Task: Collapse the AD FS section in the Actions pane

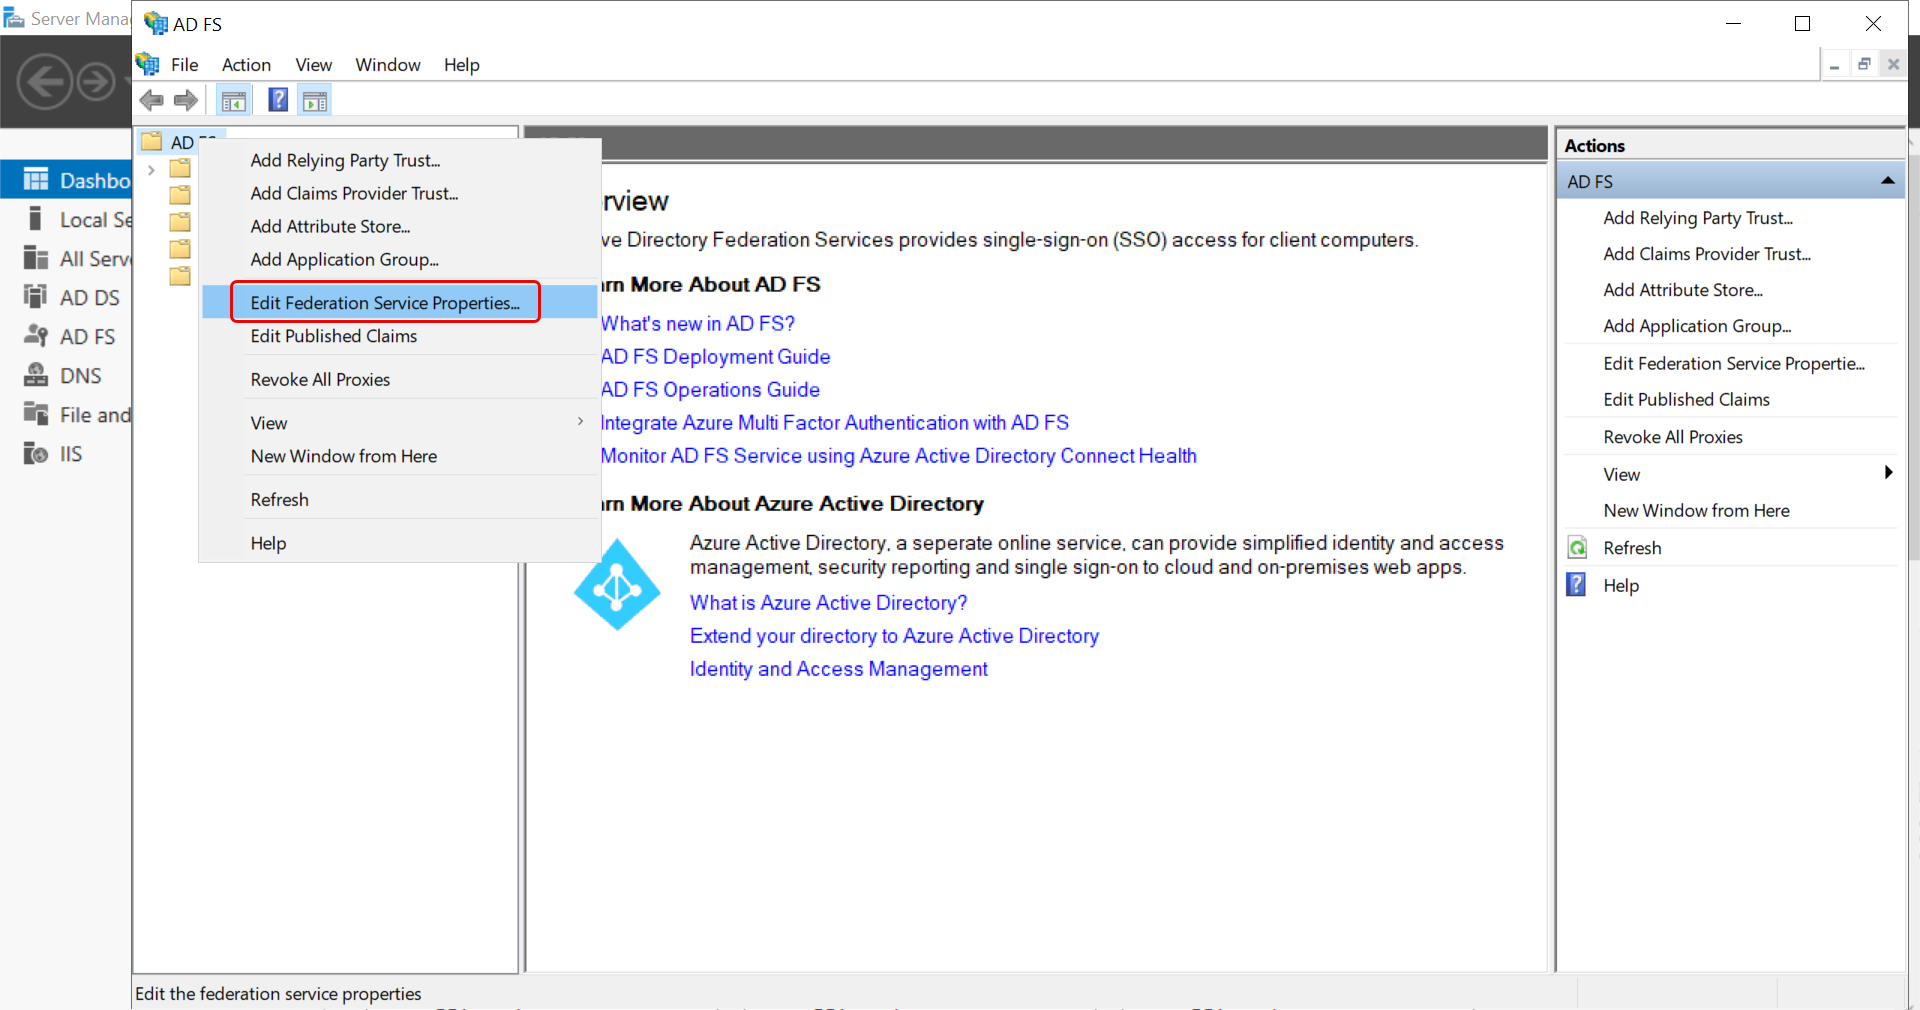Action: (1887, 181)
